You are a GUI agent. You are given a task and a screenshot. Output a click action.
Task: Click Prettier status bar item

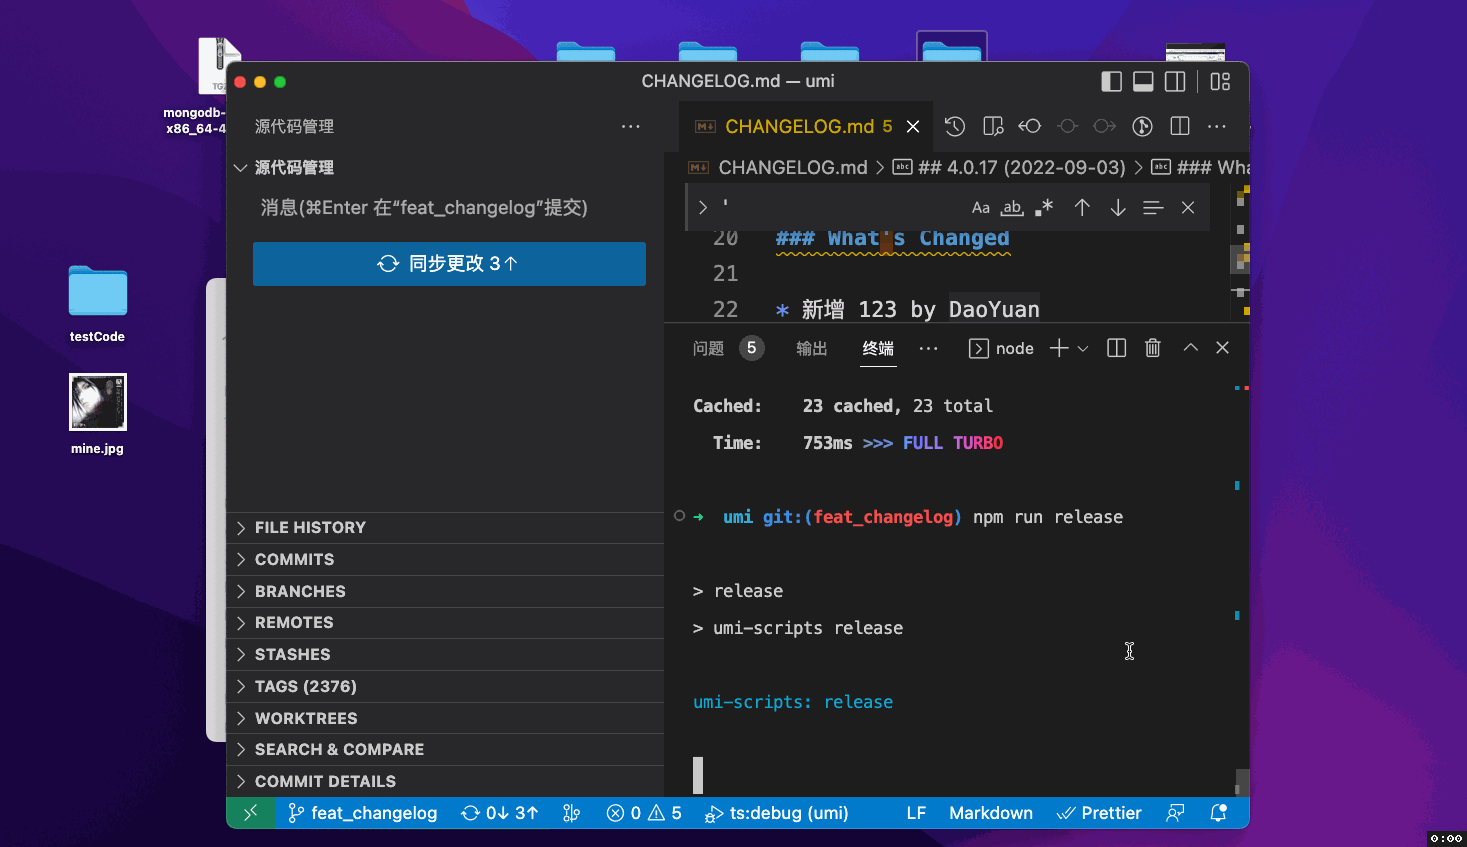1099,813
